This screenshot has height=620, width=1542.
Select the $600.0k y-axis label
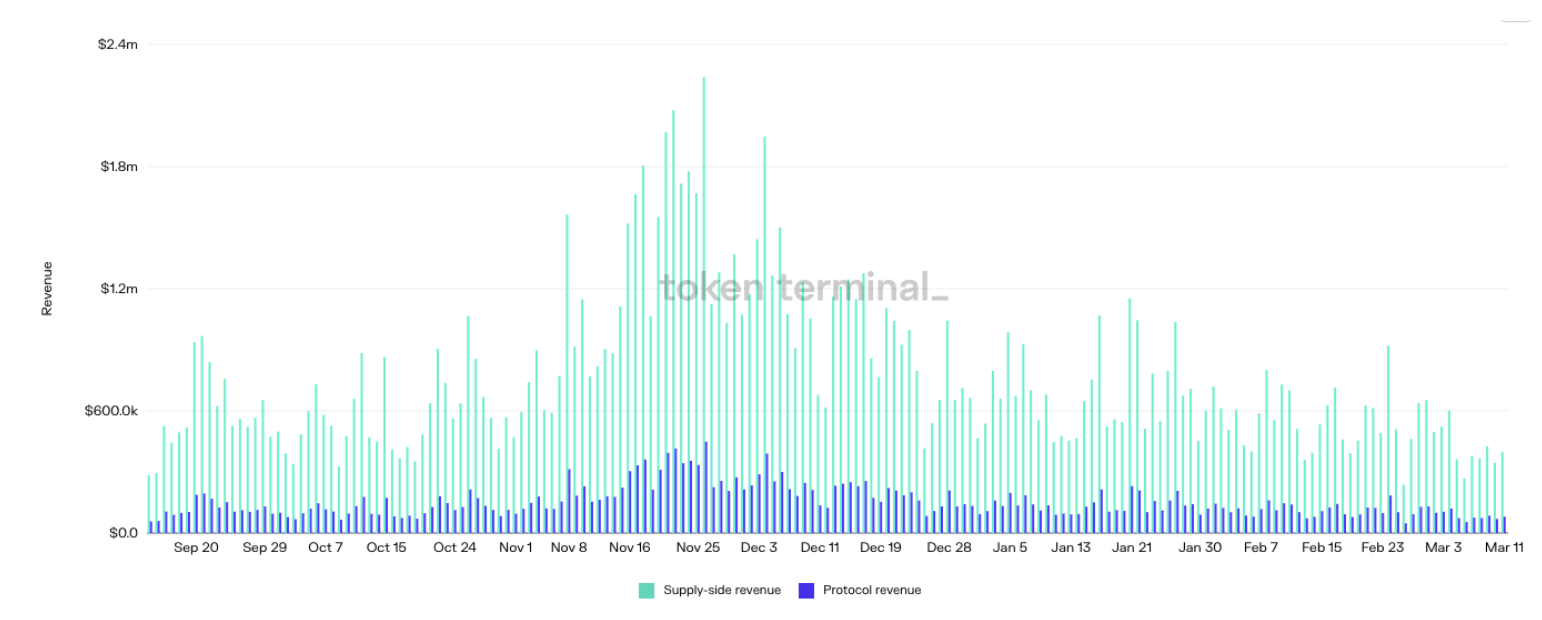[113, 411]
